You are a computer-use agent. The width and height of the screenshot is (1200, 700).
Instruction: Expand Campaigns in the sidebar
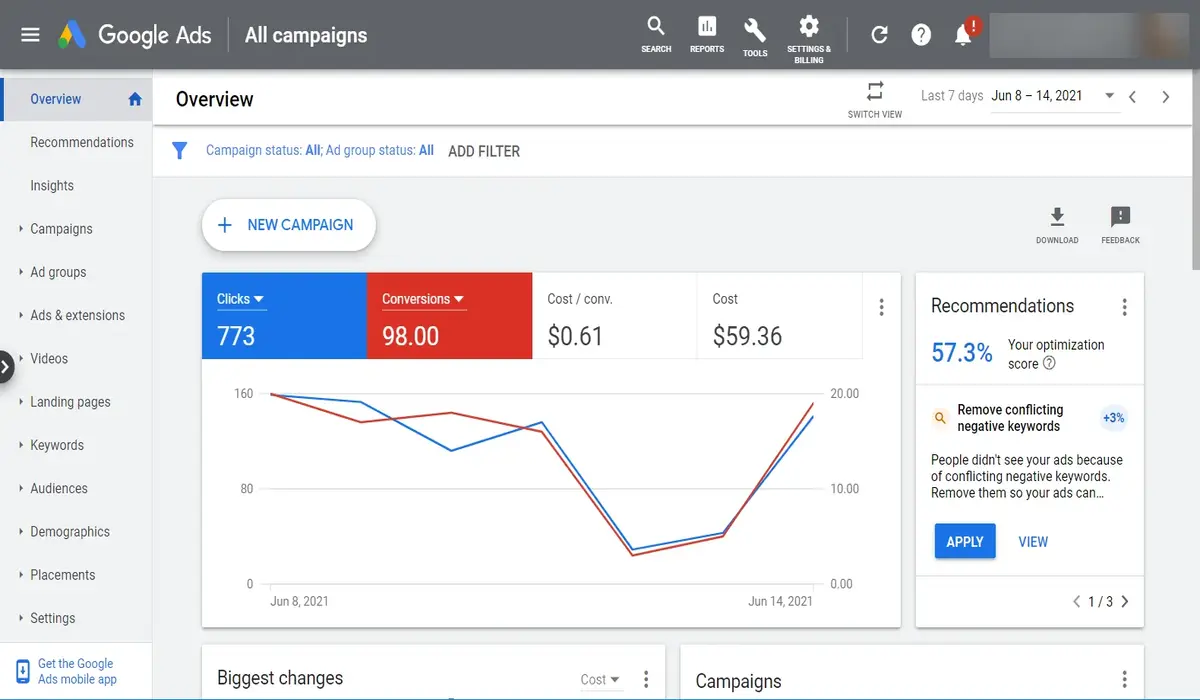(x=61, y=229)
